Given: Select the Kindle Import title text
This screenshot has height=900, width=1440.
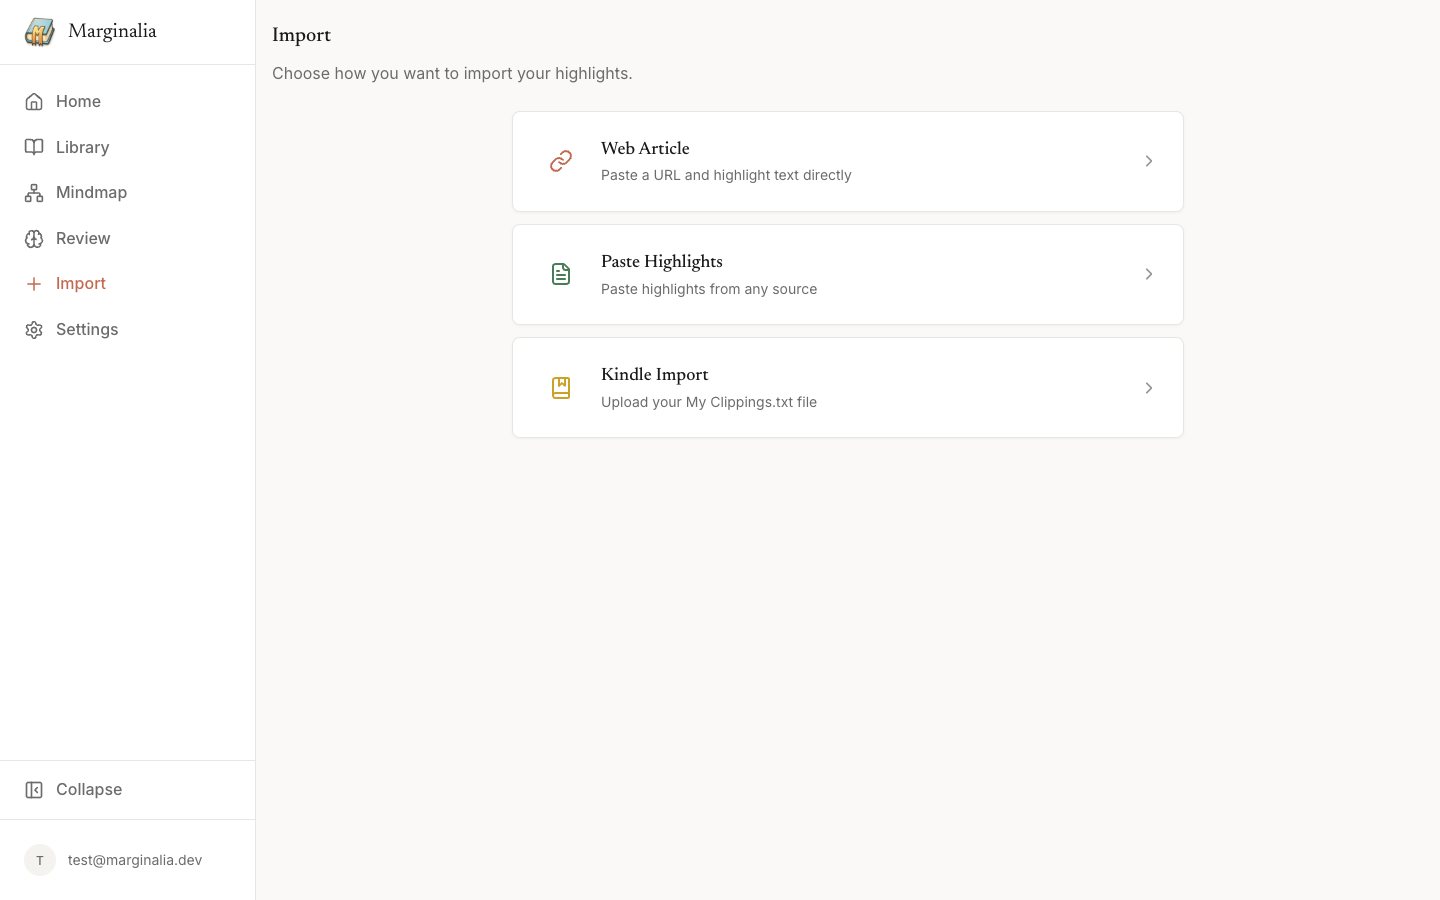Looking at the screenshot, I should tap(654, 375).
